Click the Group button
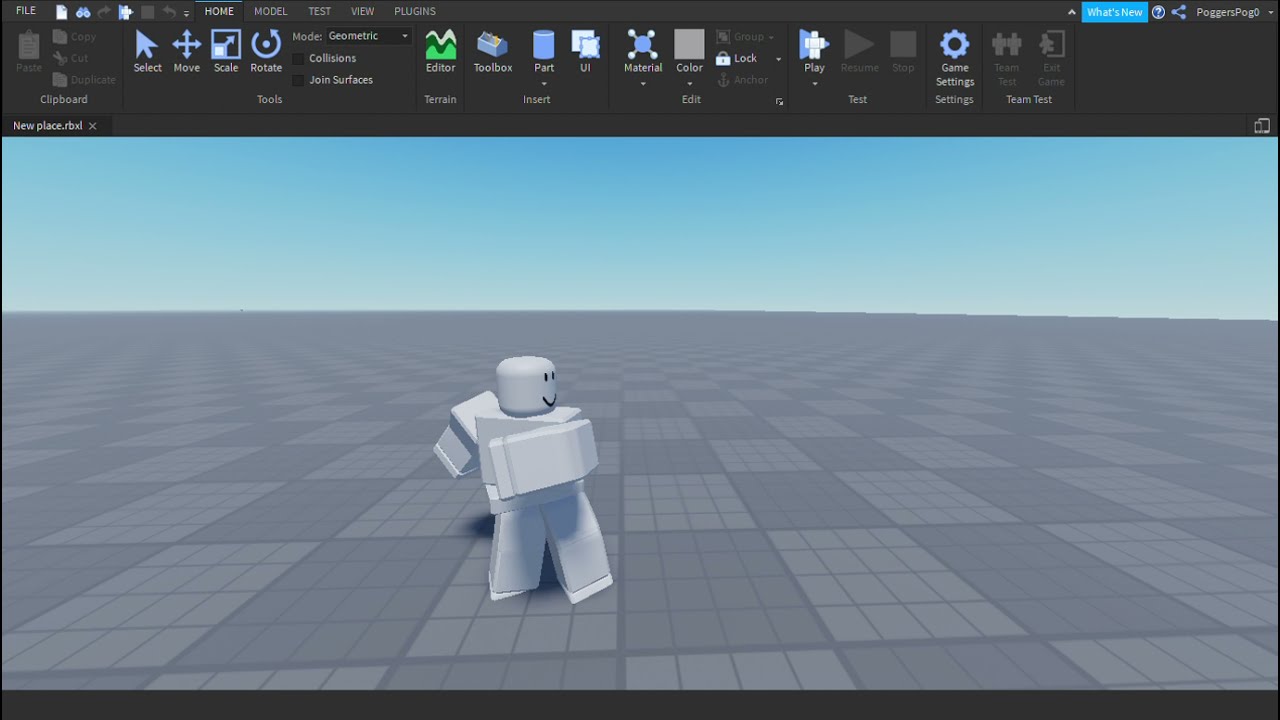This screenshot has height=720, width=1280. coord(745,37)
